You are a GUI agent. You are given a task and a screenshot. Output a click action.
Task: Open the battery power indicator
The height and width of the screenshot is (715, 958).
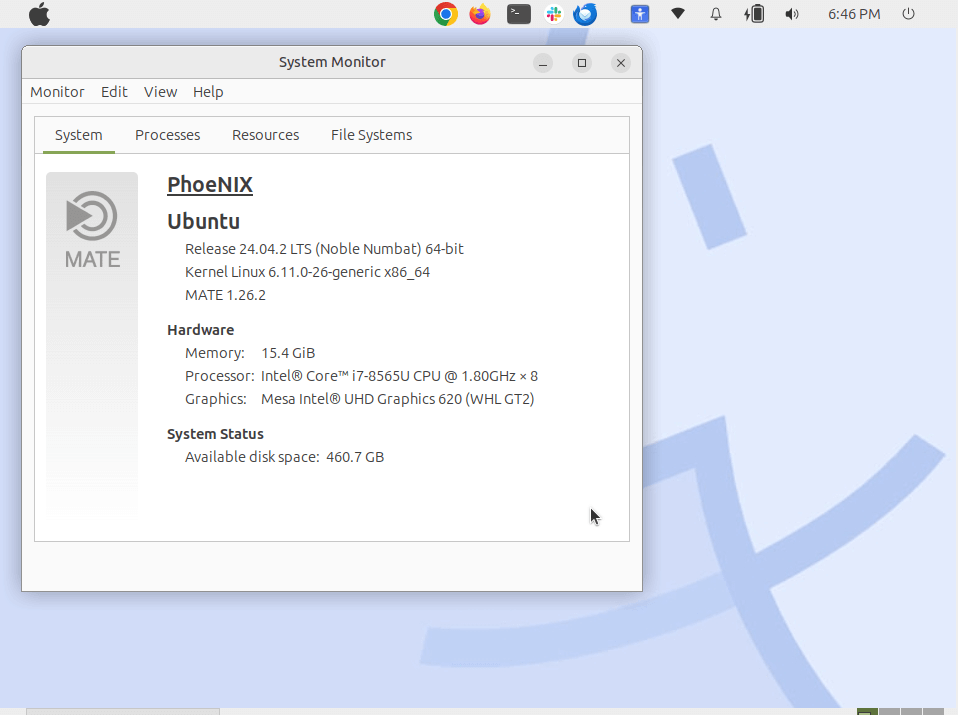pyautogui.click(x=754, y=14)
